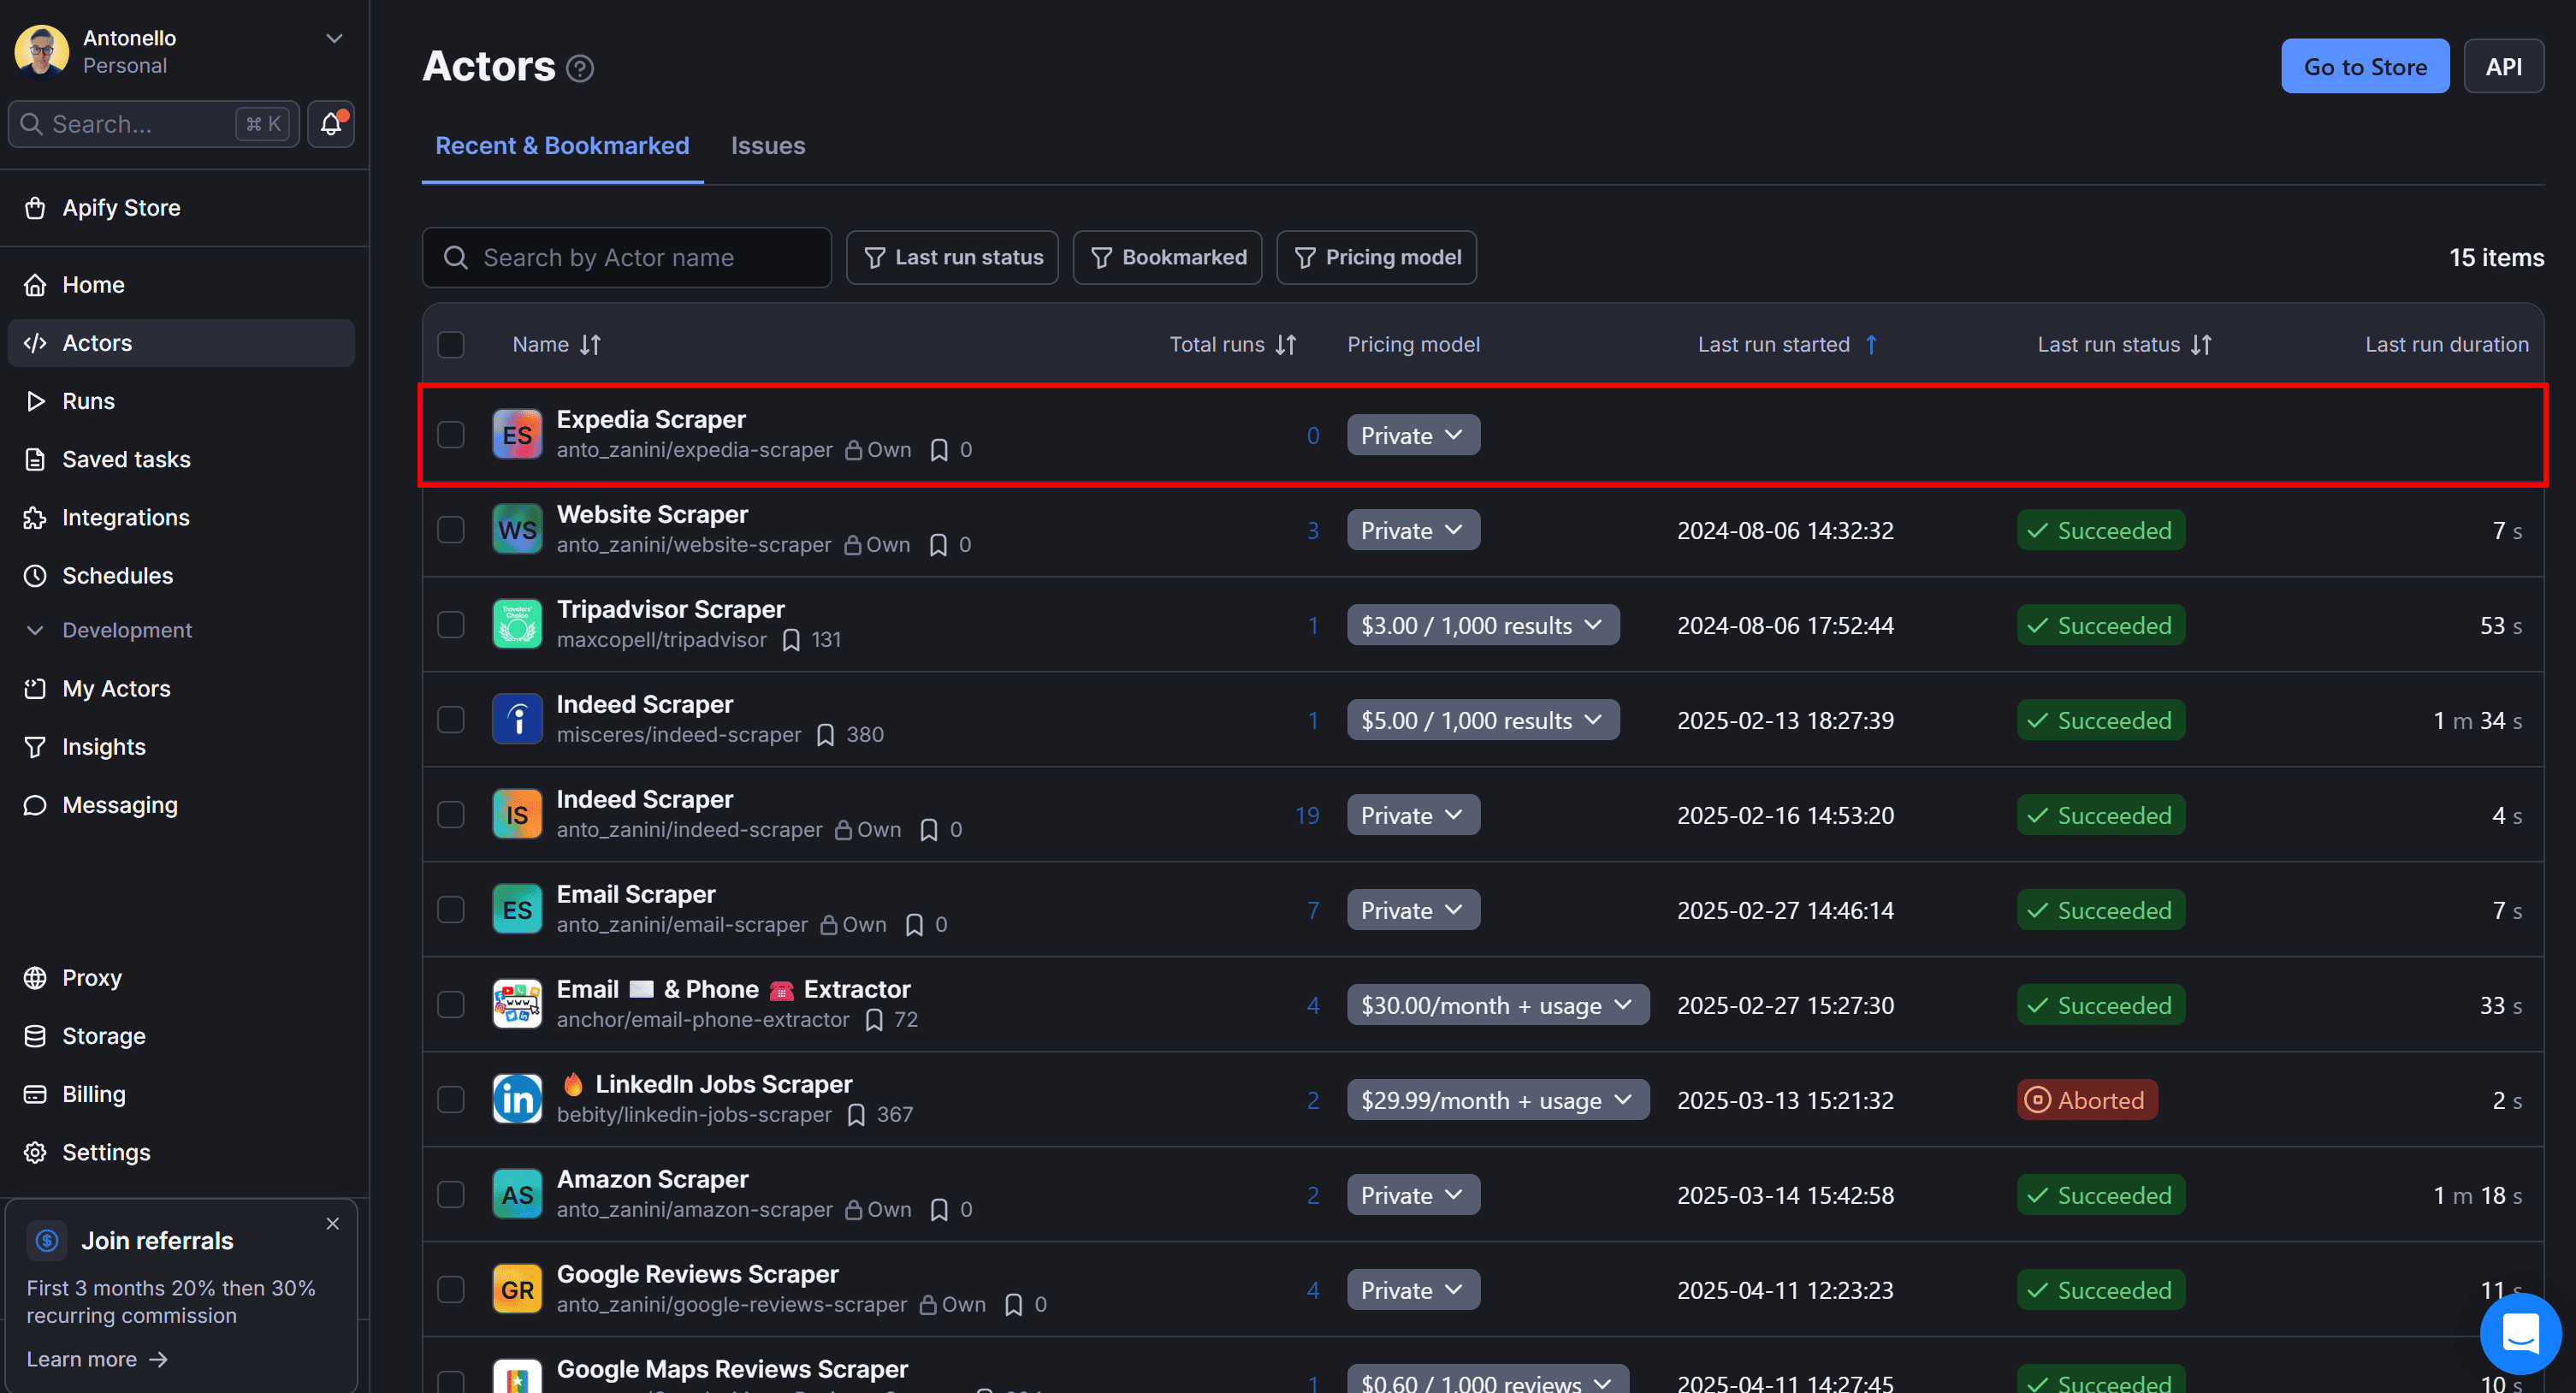Switch to the Issues tab

pos(767,146)
